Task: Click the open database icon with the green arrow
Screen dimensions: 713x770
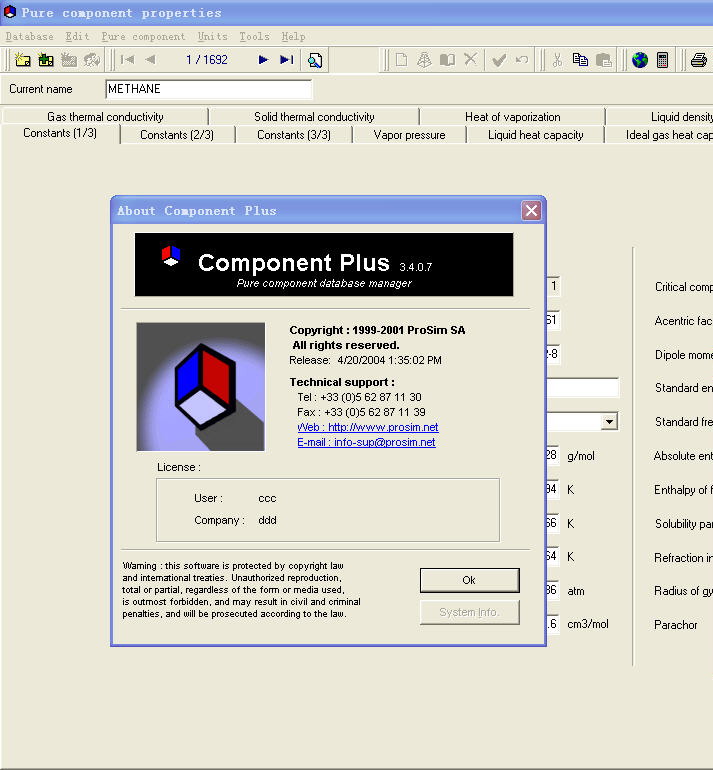Action: 46,60
